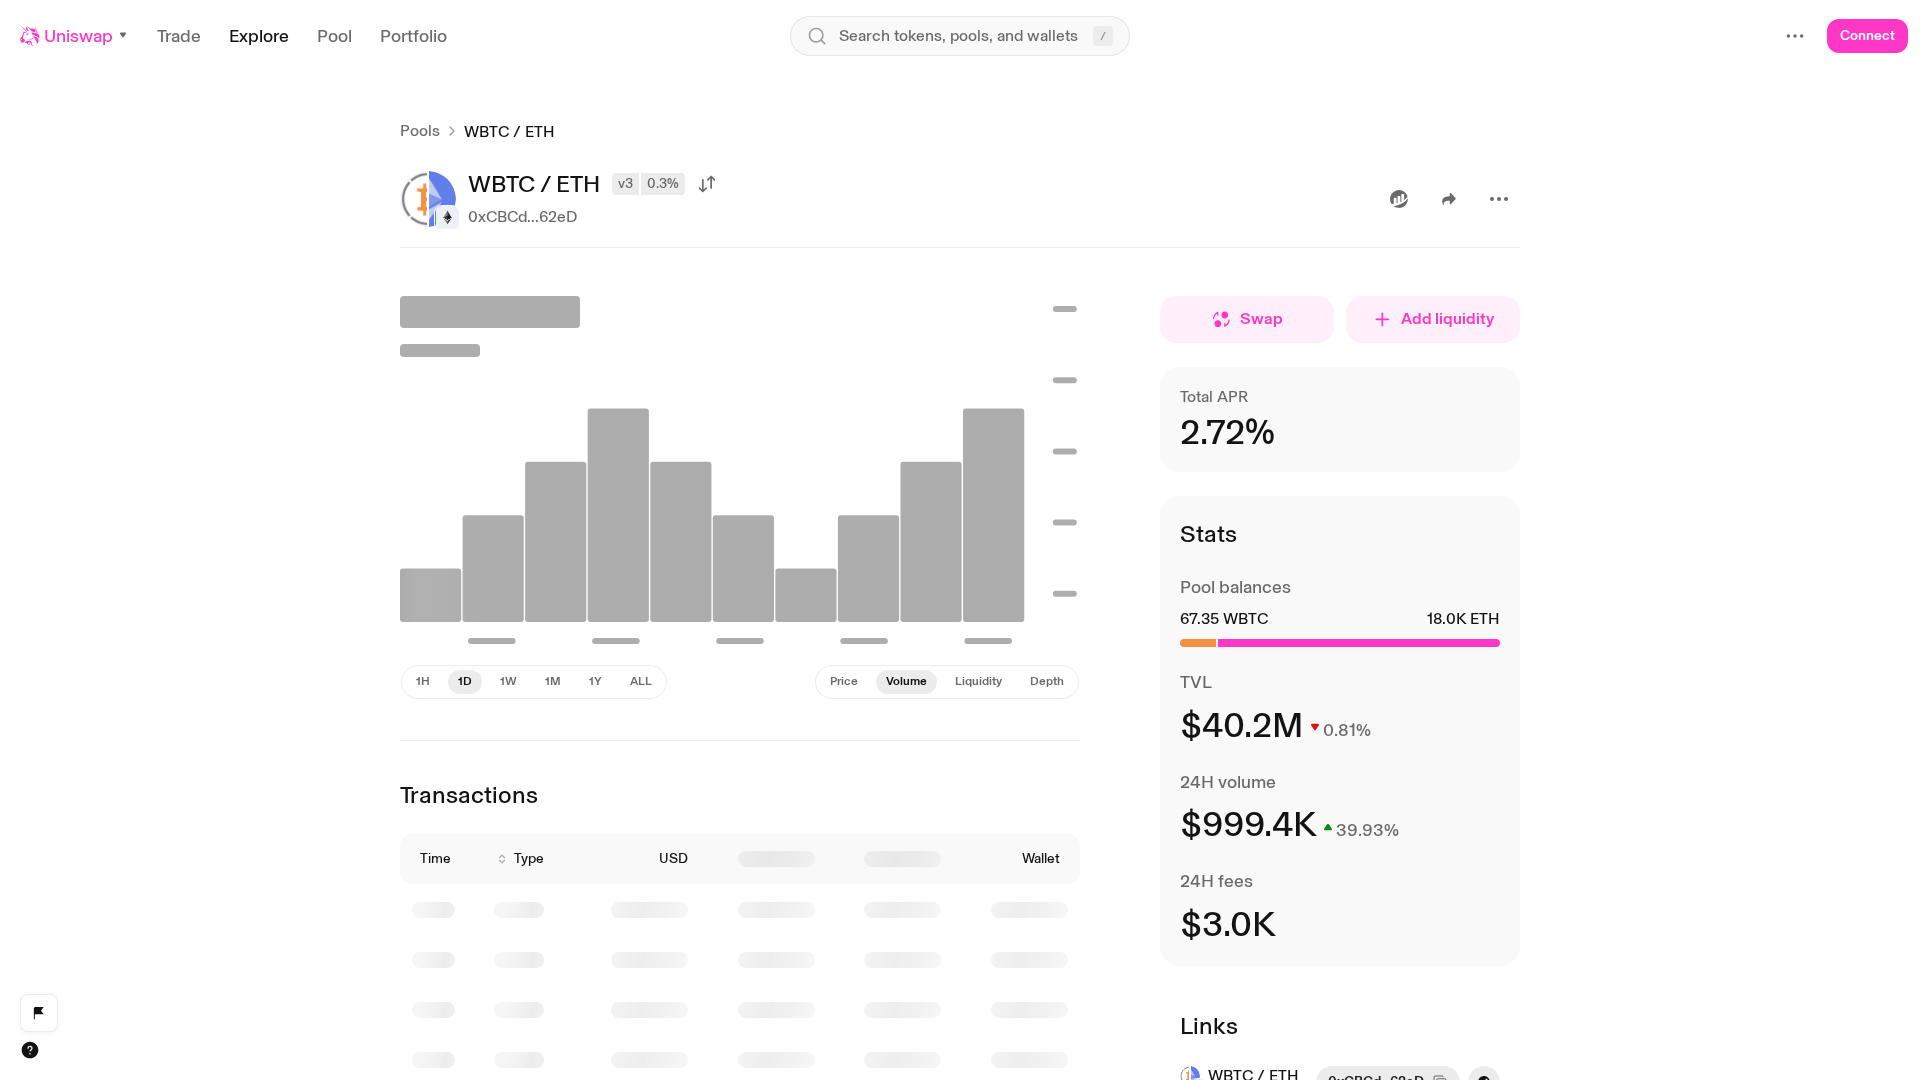Open the chart analytics icon in pool header
This screenshot has width=1920, height=1080.
coord(1399,199)
